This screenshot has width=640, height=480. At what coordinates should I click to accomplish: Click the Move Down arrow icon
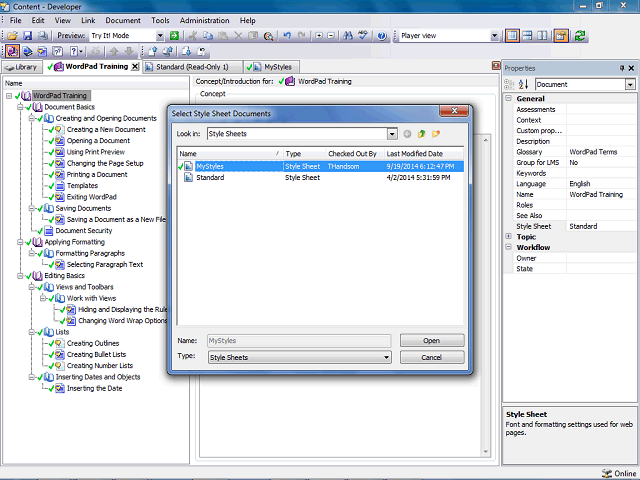click(x=129, y=51)
